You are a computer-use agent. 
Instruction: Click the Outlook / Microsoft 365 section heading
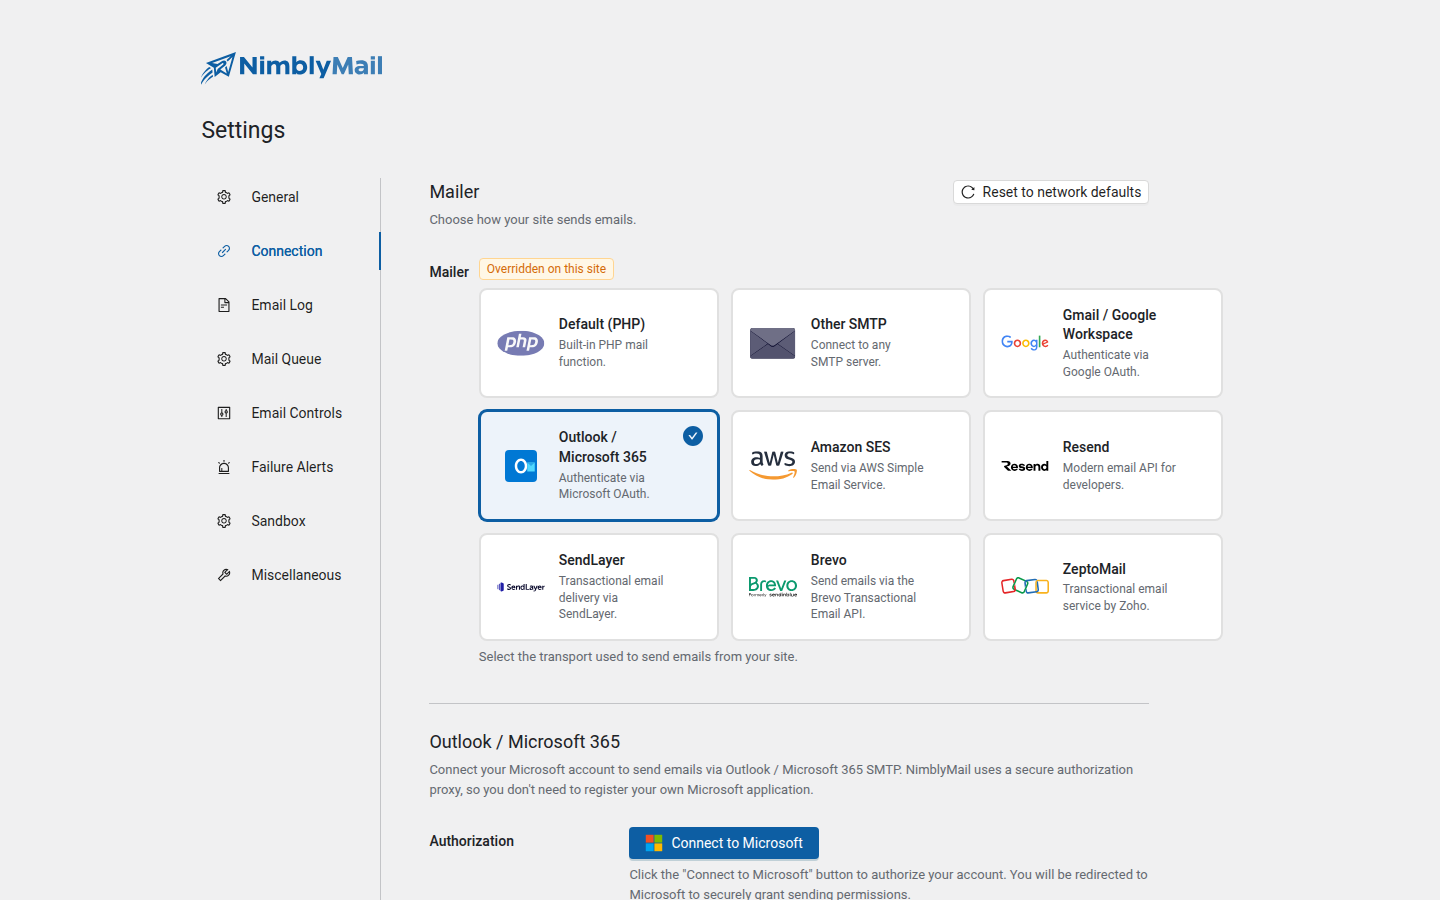[525, 742]
